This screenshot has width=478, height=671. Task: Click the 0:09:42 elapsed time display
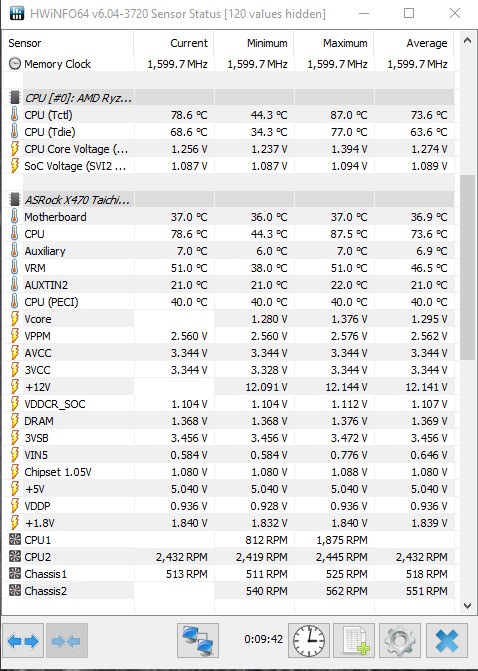tap(264, 639)
